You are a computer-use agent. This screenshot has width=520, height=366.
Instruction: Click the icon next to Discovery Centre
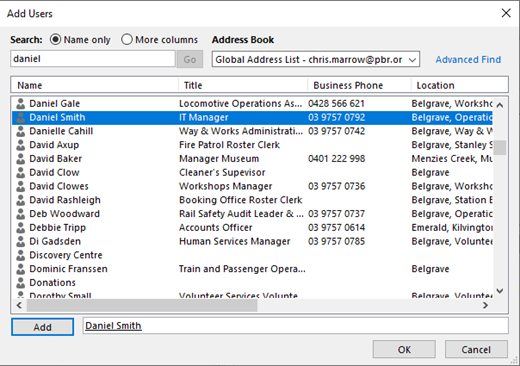21,255
